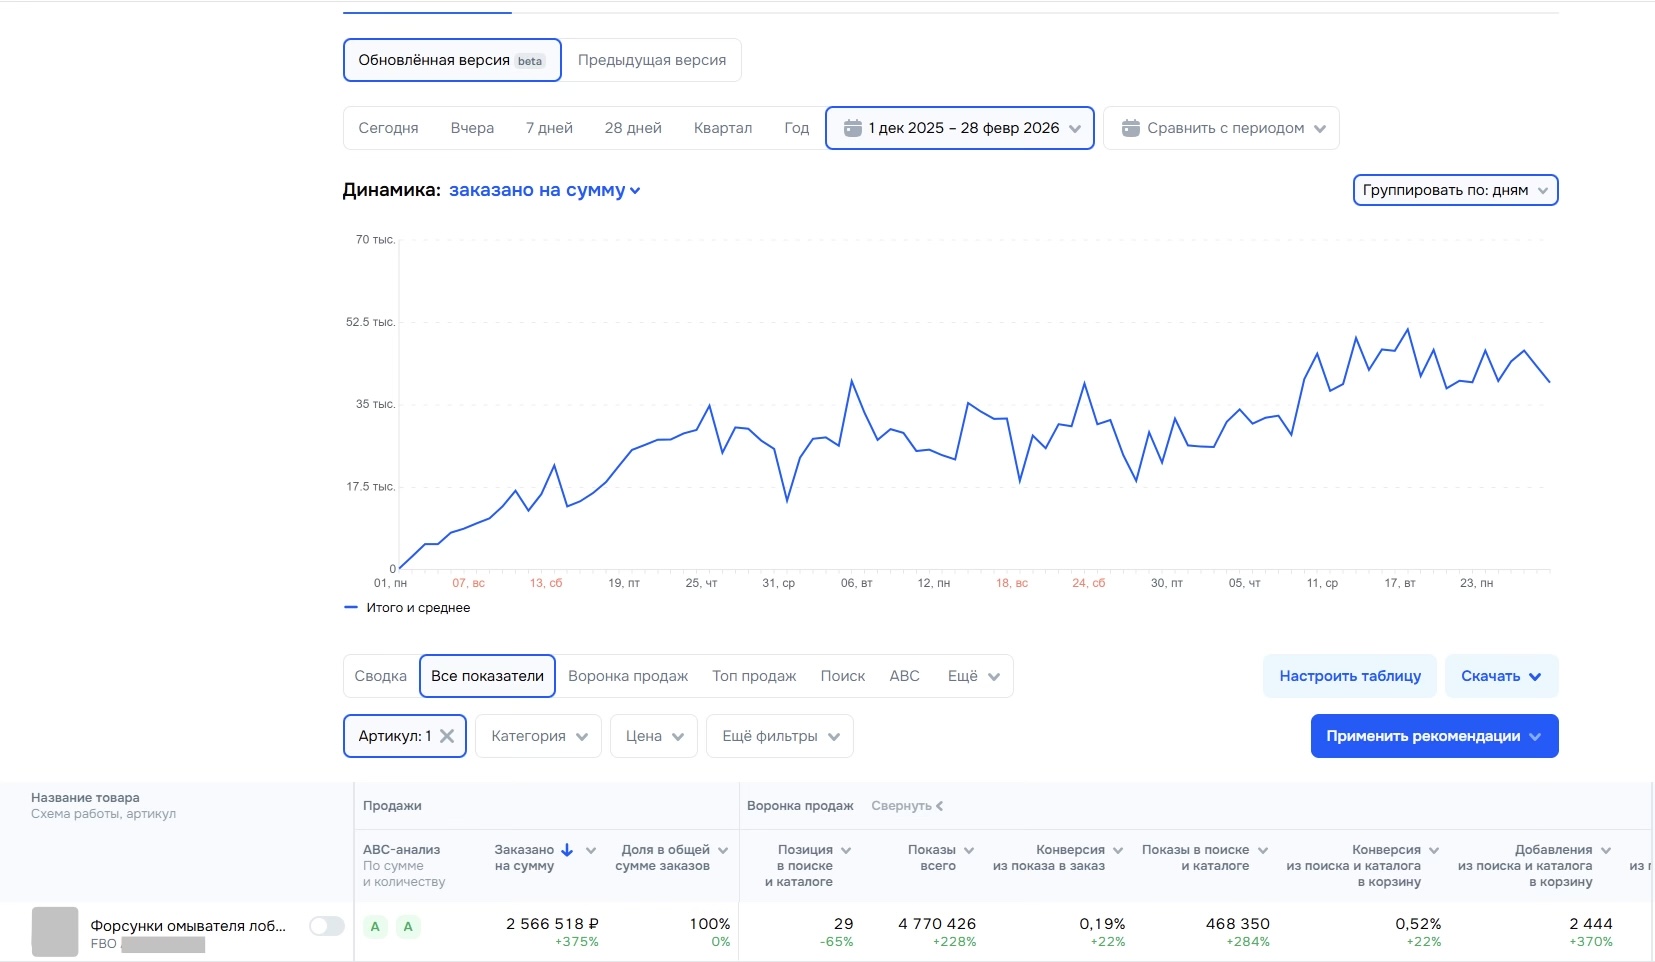Image resolution: width=1655 pixels, height=962 pixels.
Task: Select the Сегодня period
Action: (388, 128)
